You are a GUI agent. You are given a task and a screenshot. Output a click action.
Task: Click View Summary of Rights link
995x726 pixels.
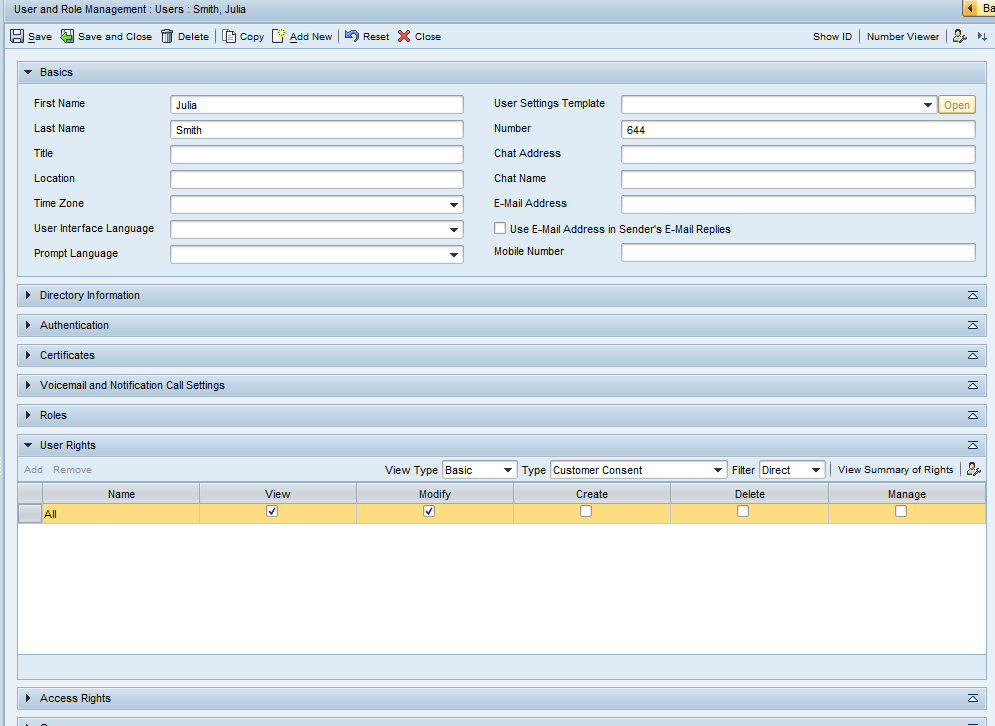(x=895, y=470)
